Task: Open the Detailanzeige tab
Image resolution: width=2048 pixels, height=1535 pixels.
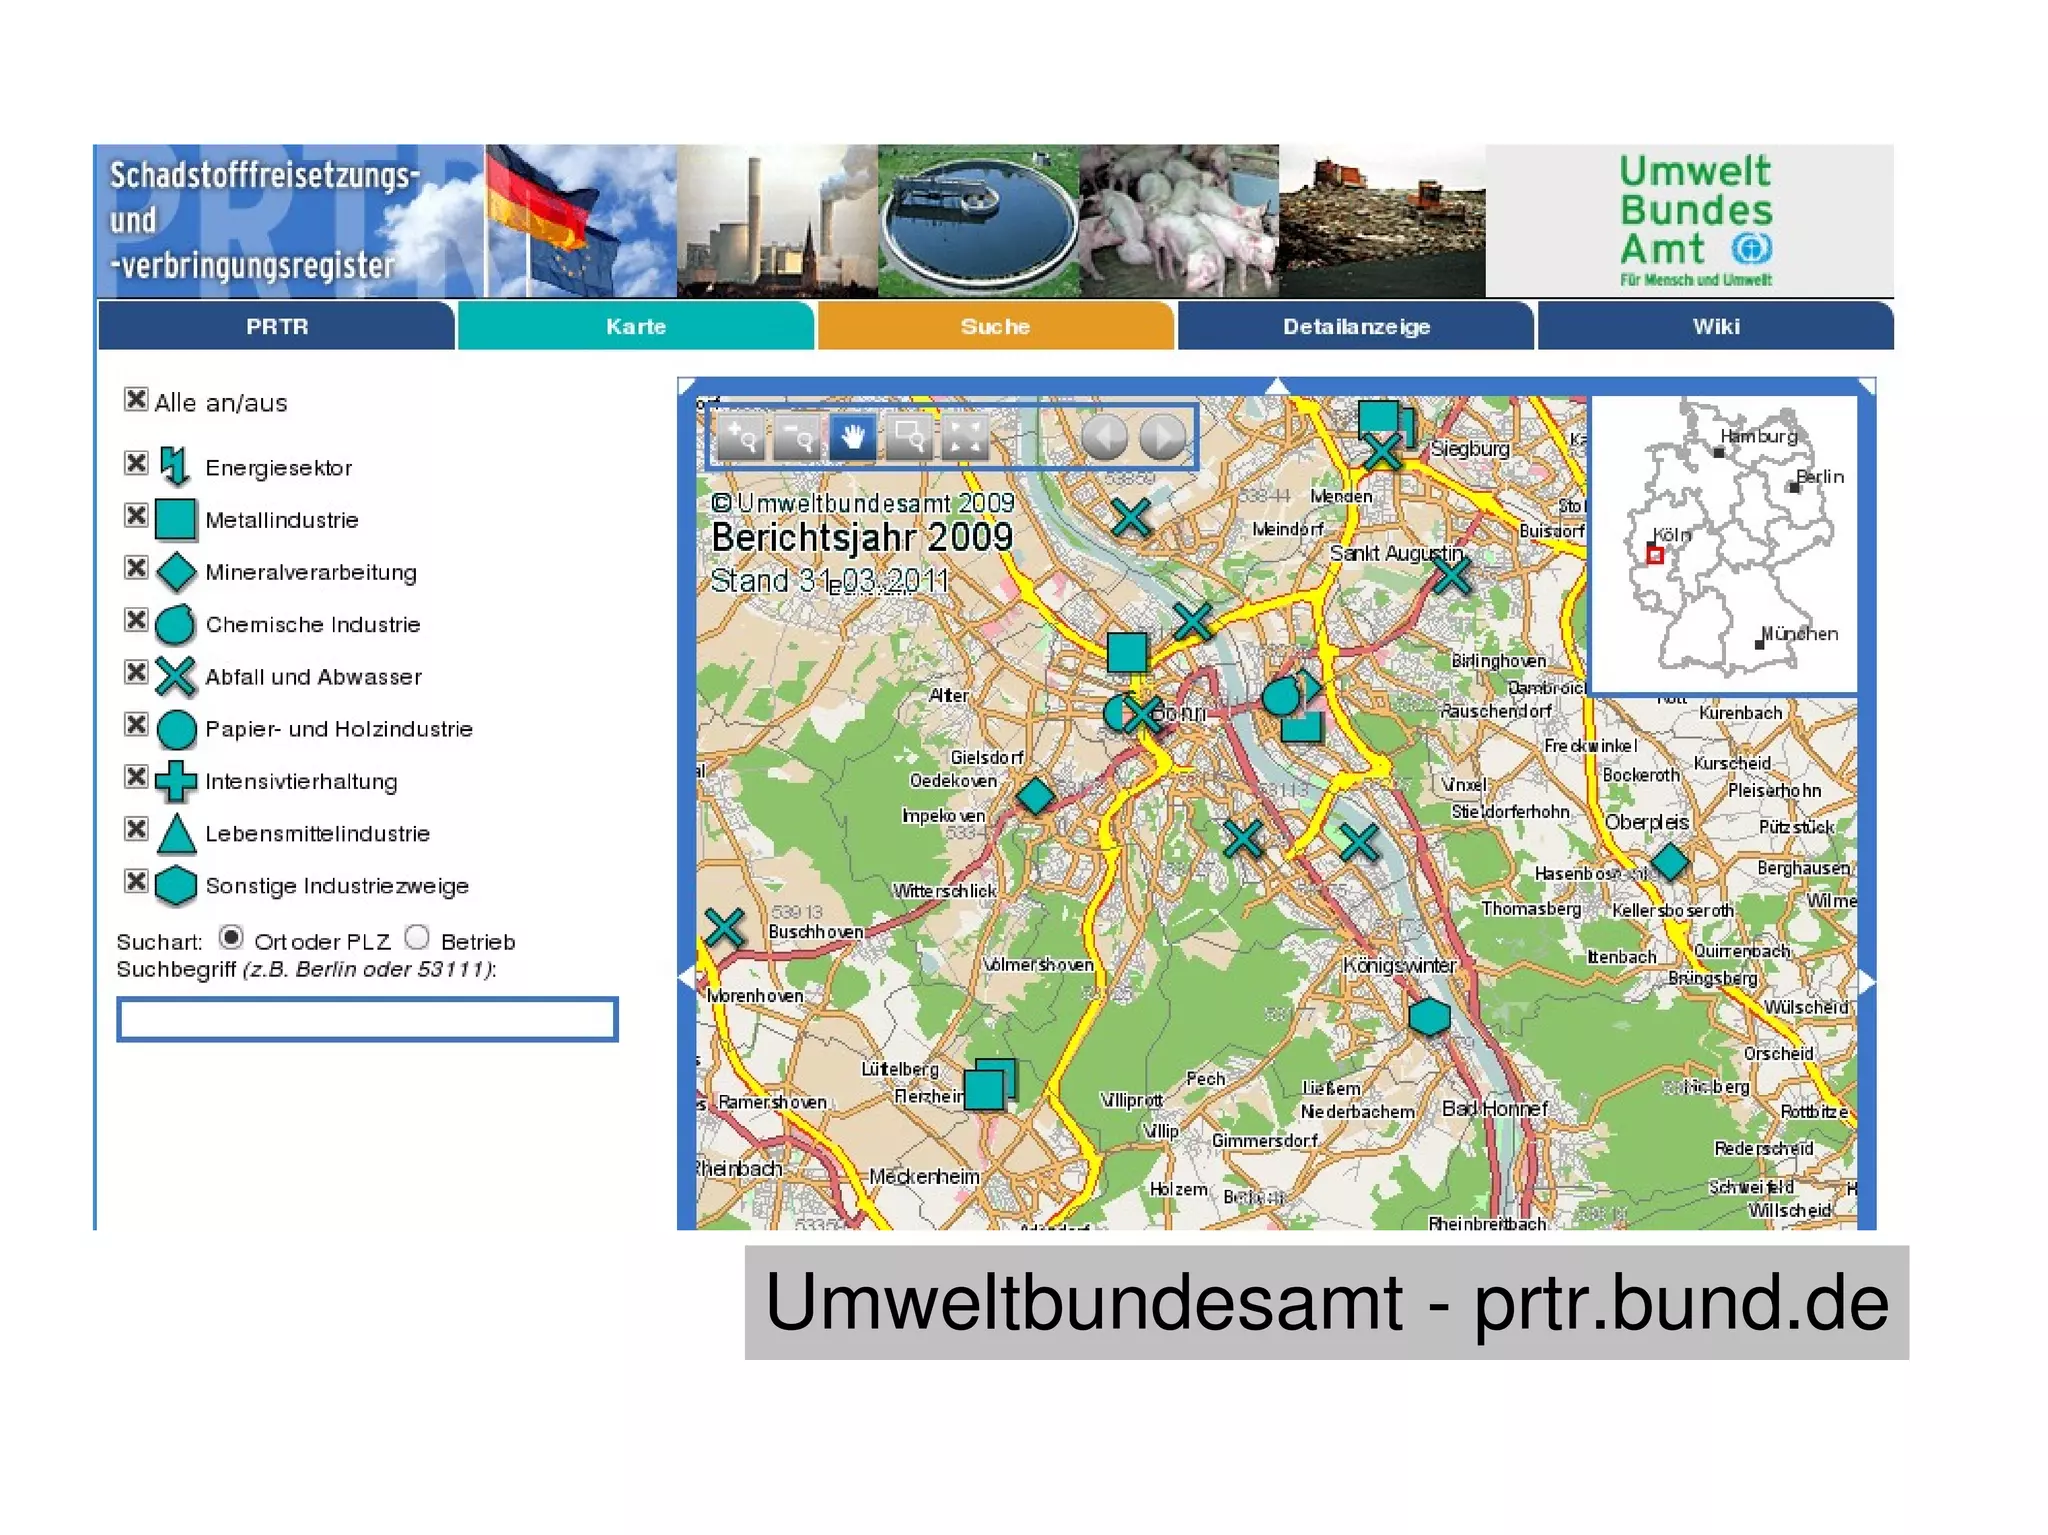Action: click(x=1356, y=326)
